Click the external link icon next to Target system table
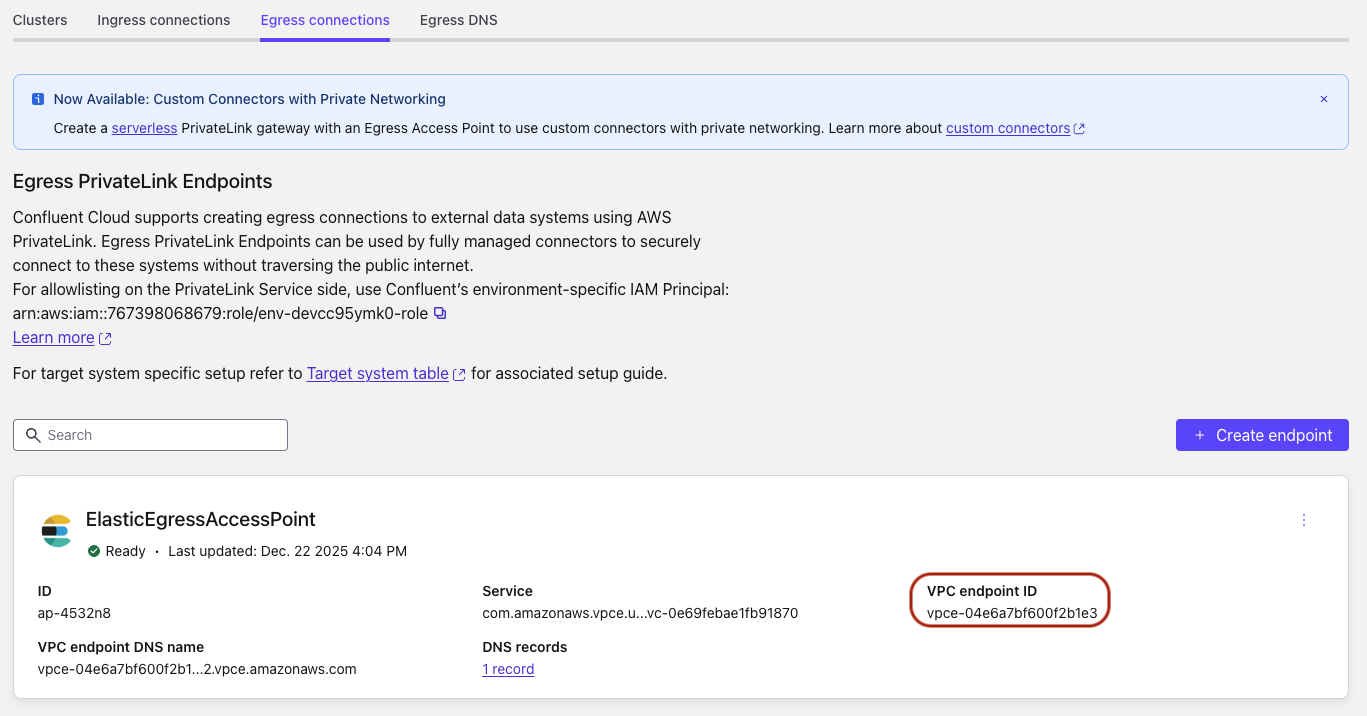 coord(459,373)
